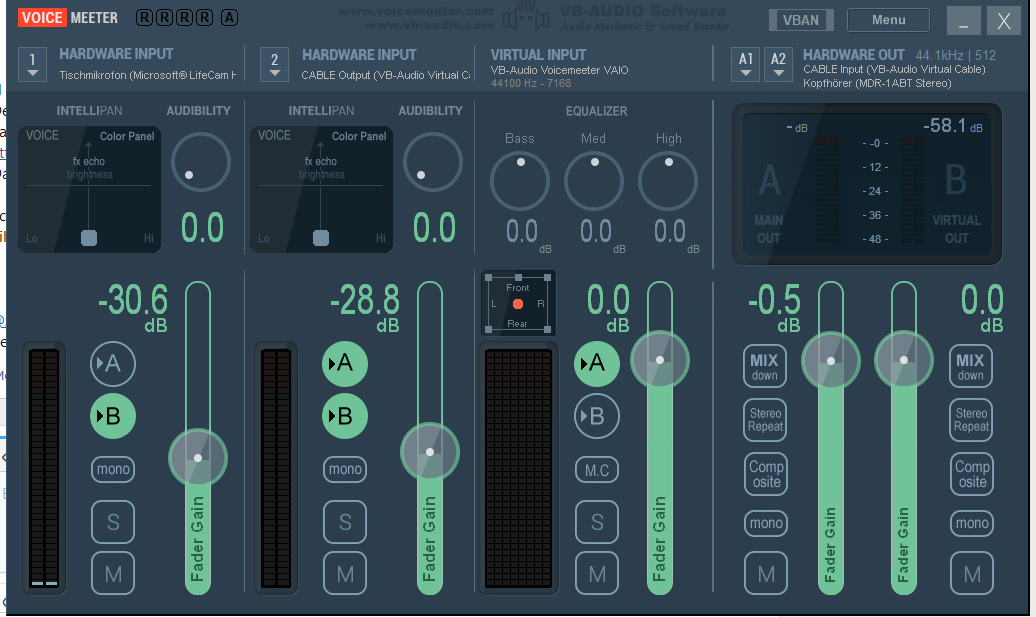Click the A recorder indicator in title bar
The image size is (1036, 617).
pyautogui.click(x=229, y=18)
